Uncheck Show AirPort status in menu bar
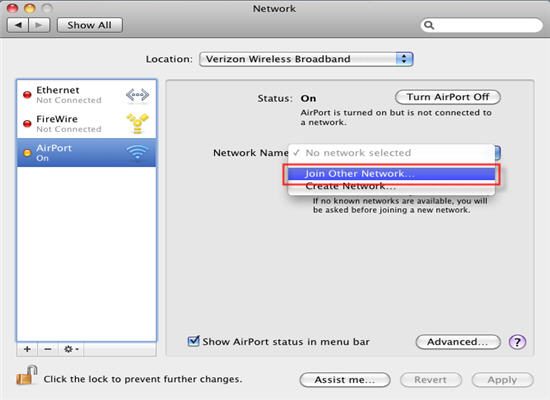 coord(193,341)
